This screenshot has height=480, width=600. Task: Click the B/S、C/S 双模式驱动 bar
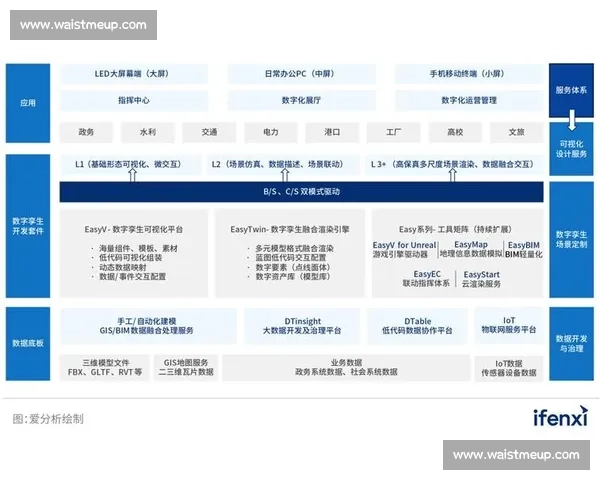(302, 192)
